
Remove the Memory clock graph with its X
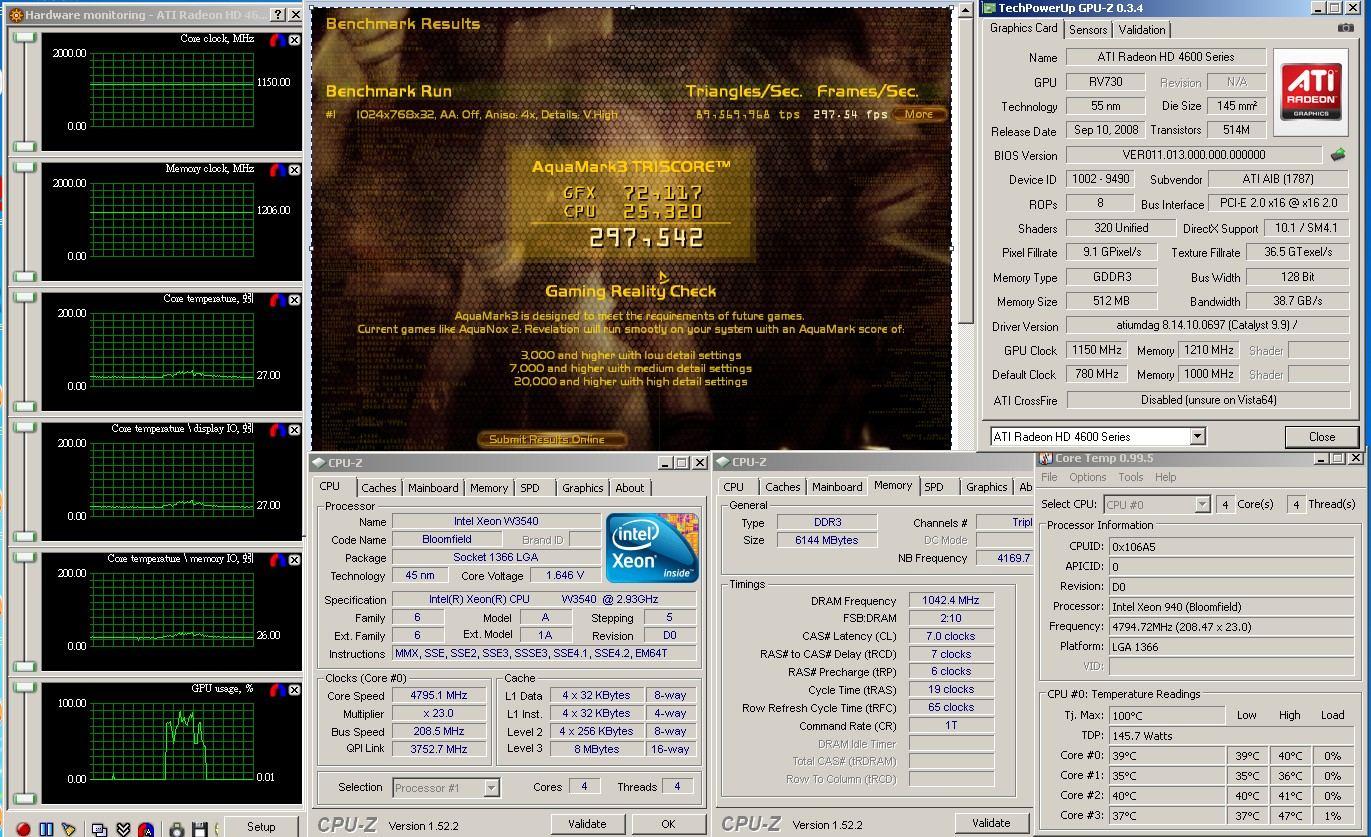tap(294, 170)
